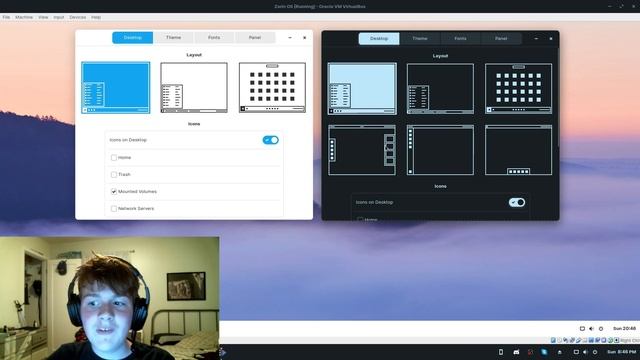
Task: Close the dark appearance window
Action: [x=551, y=38]
